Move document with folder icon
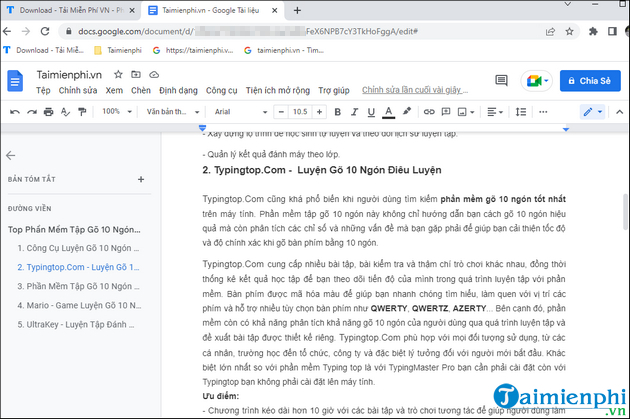Viewport: 630px width, 419px height. click(136, 74)
